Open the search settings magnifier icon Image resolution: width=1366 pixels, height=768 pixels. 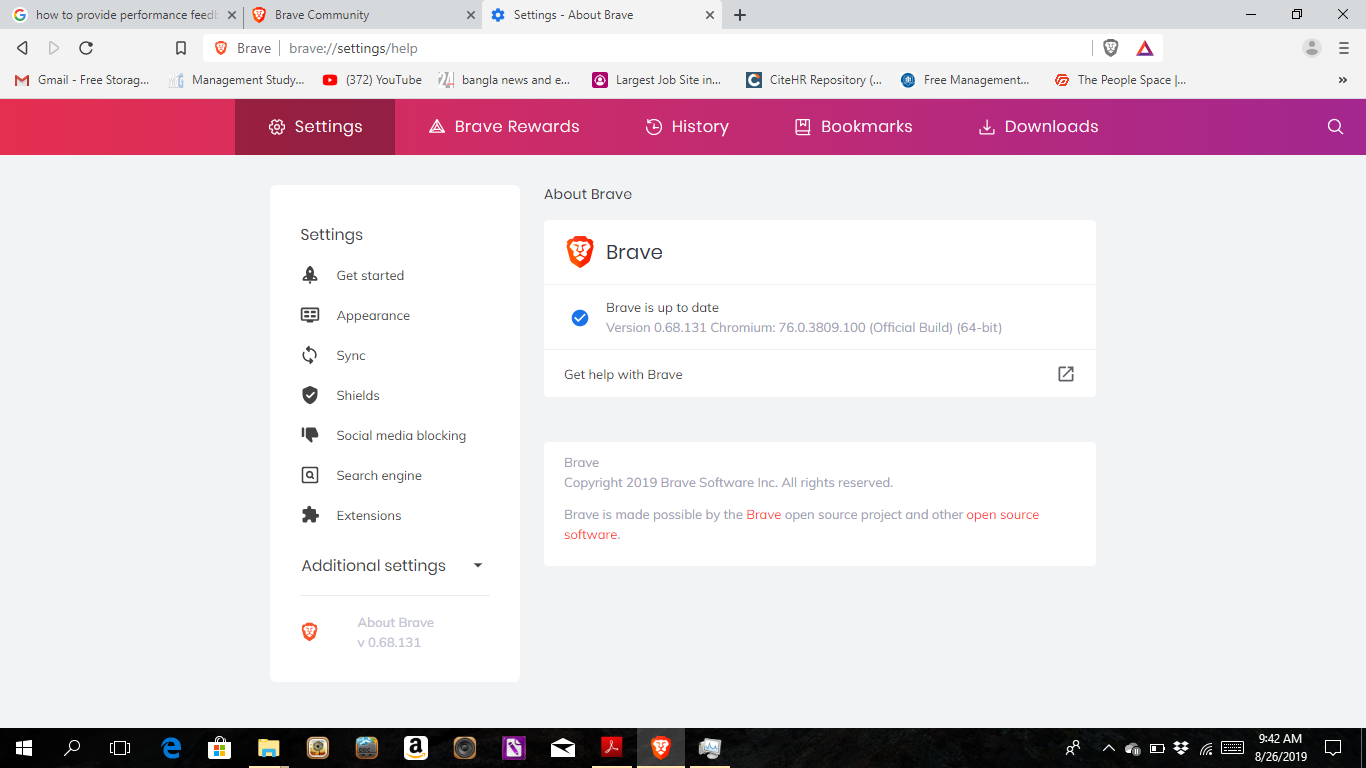point(1335,127)
